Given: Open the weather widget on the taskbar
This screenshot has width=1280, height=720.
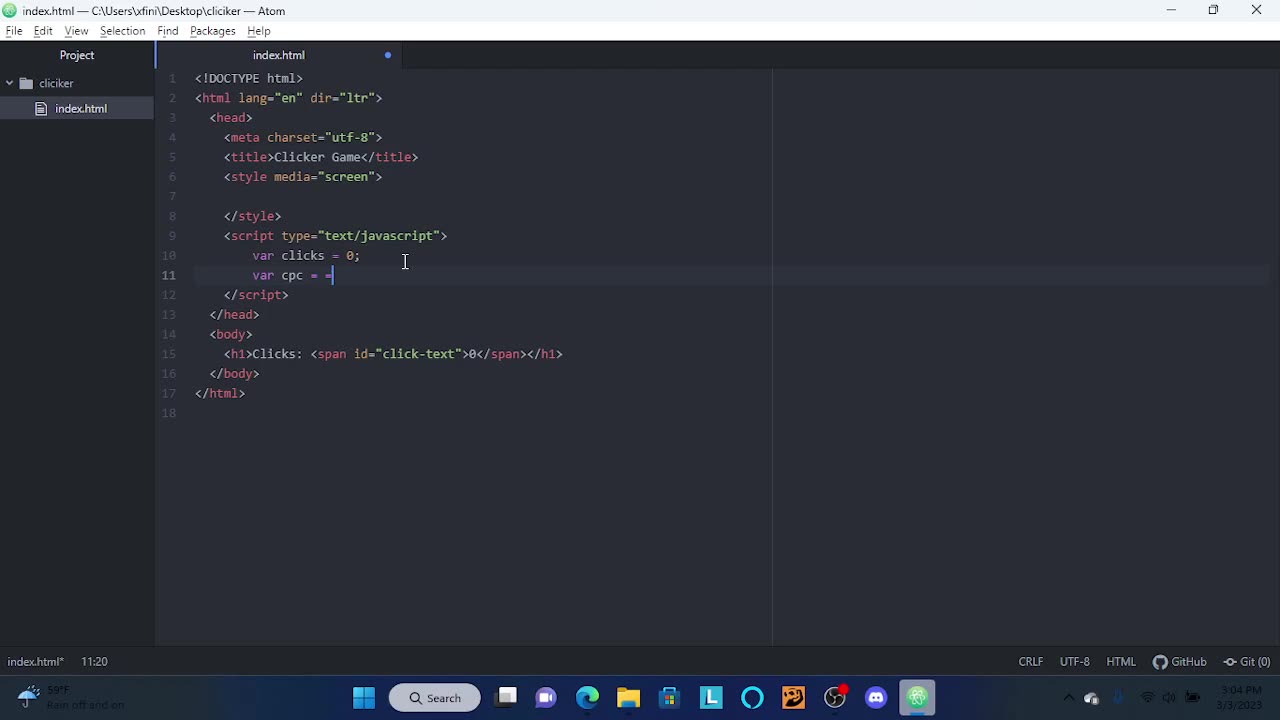Looking at the screenshot, I should pyautogui.click(x=70, y=697).
